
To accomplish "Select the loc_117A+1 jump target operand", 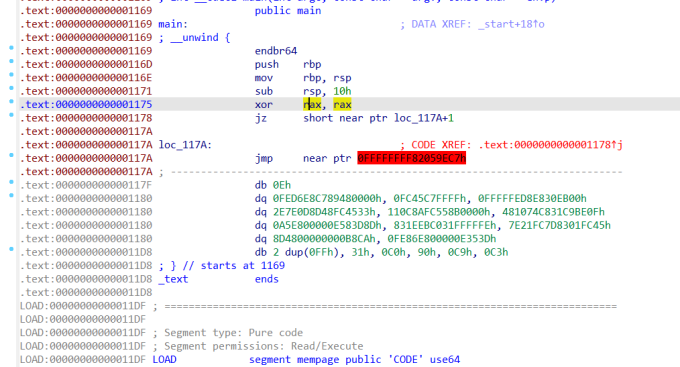I will pyautogui.click(x=424, y=118).
